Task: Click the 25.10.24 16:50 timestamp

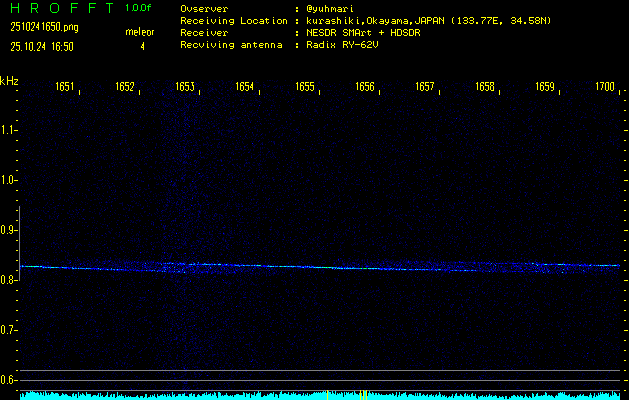Action: 42,46
